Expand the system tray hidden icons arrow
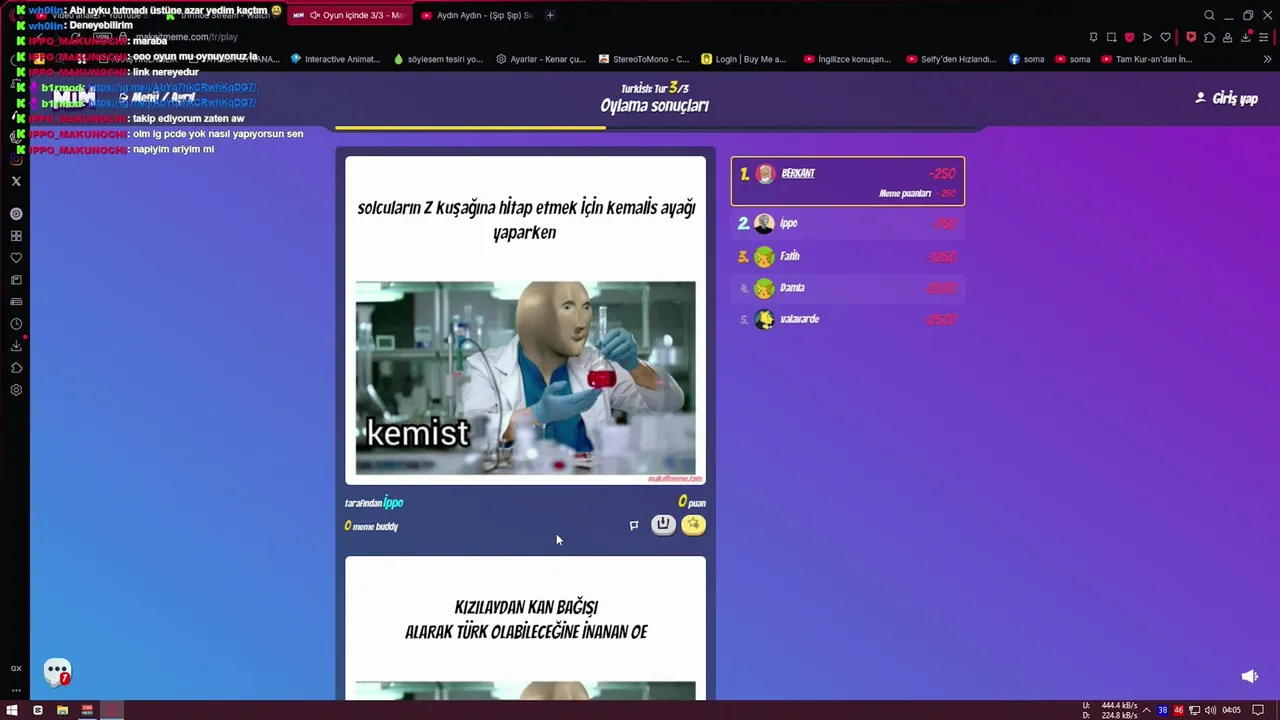The height and width of the screenshot is (720, 1280). tap(1146, 710)
